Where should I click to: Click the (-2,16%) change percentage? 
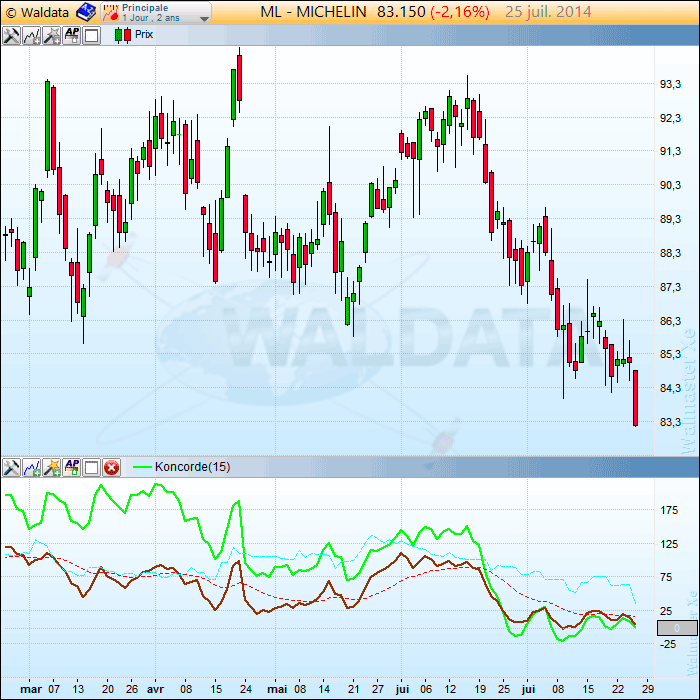tap(460, 12)
